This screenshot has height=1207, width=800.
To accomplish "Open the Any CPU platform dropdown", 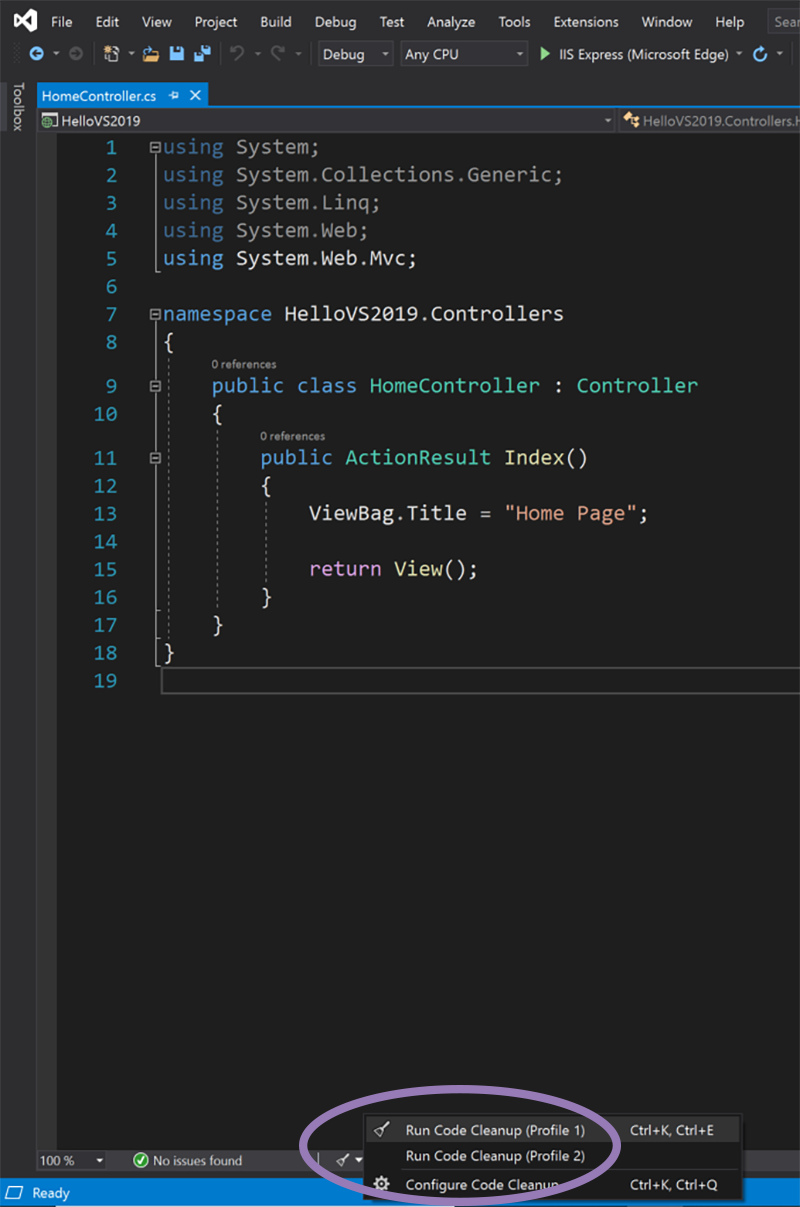I will click(x=464, y=55).
